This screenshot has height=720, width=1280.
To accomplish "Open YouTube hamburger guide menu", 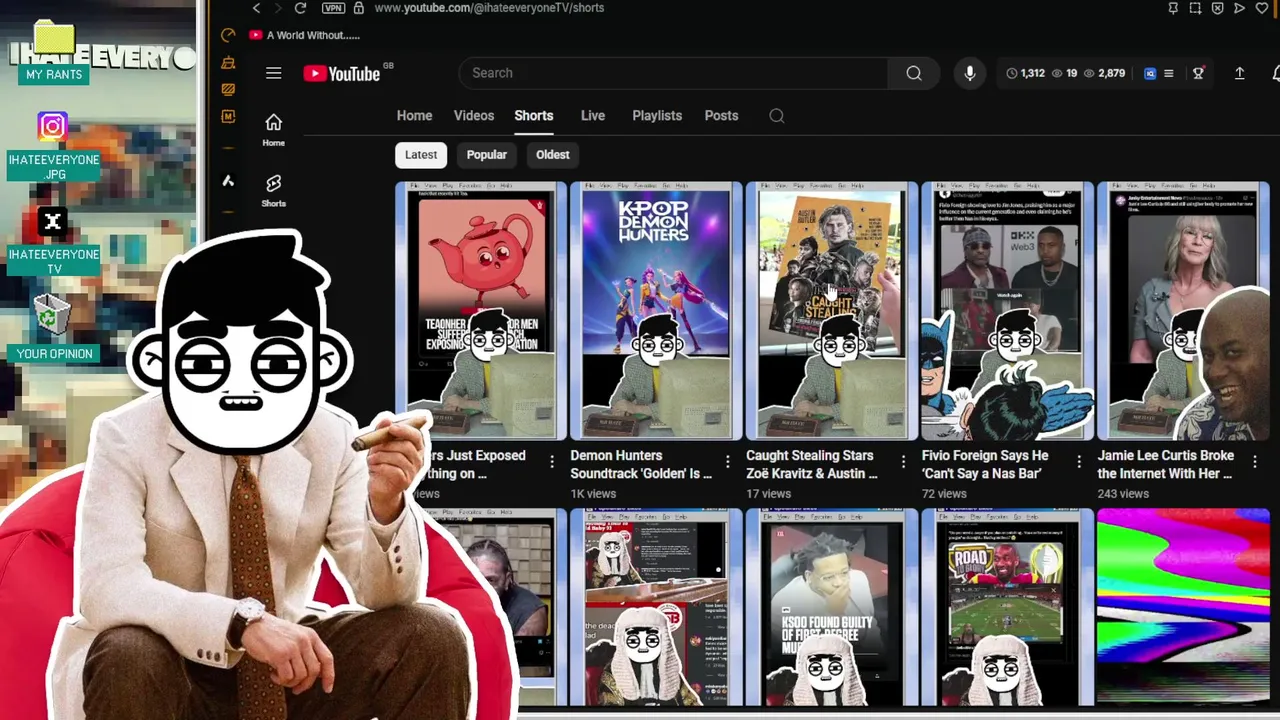I will coord(273,73).
